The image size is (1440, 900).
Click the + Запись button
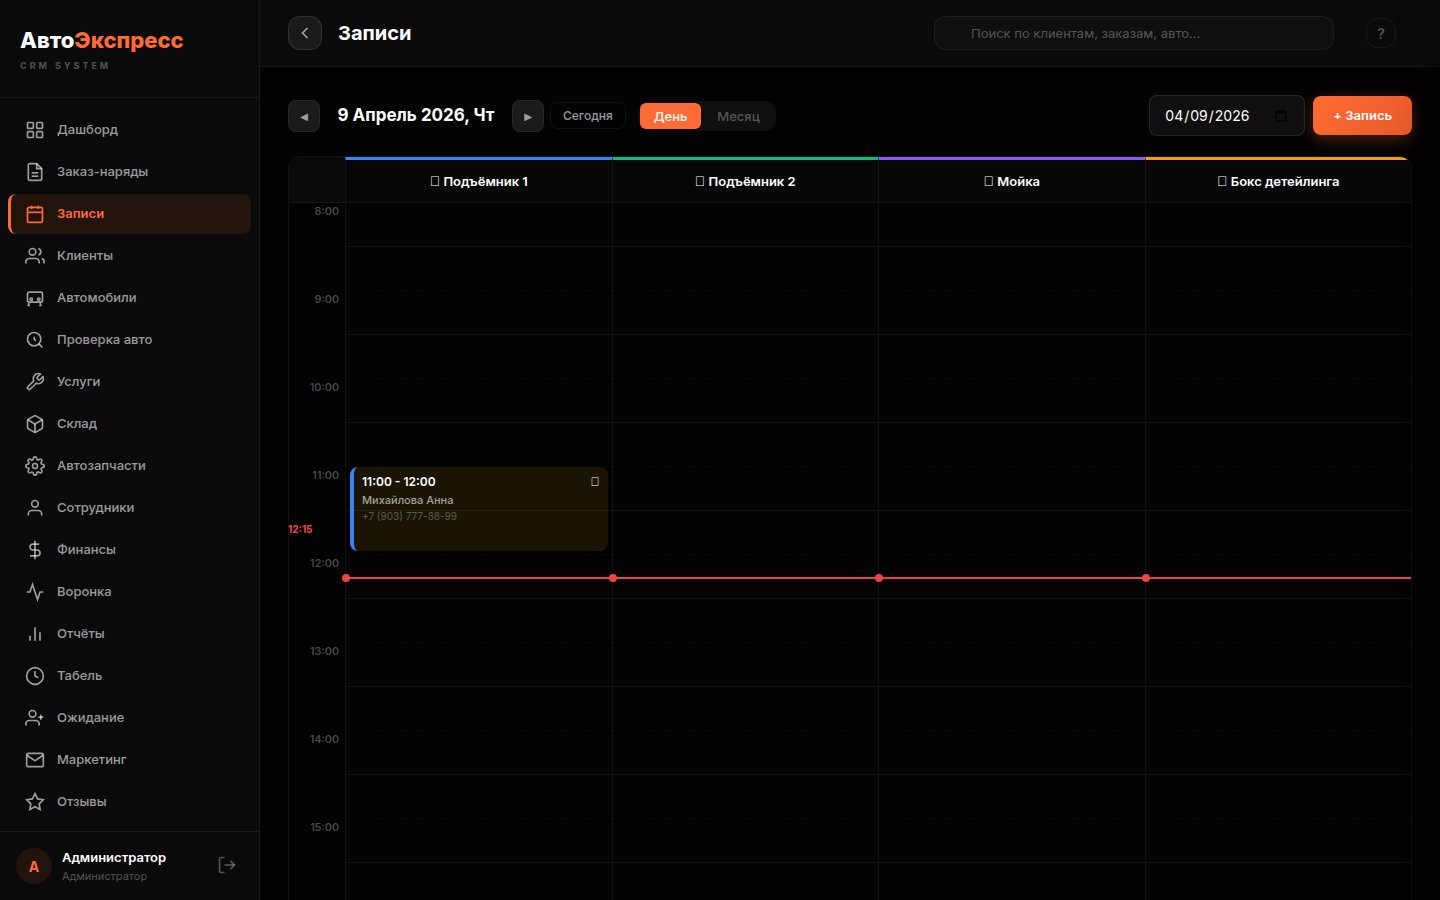click(x=1362, y=115)
